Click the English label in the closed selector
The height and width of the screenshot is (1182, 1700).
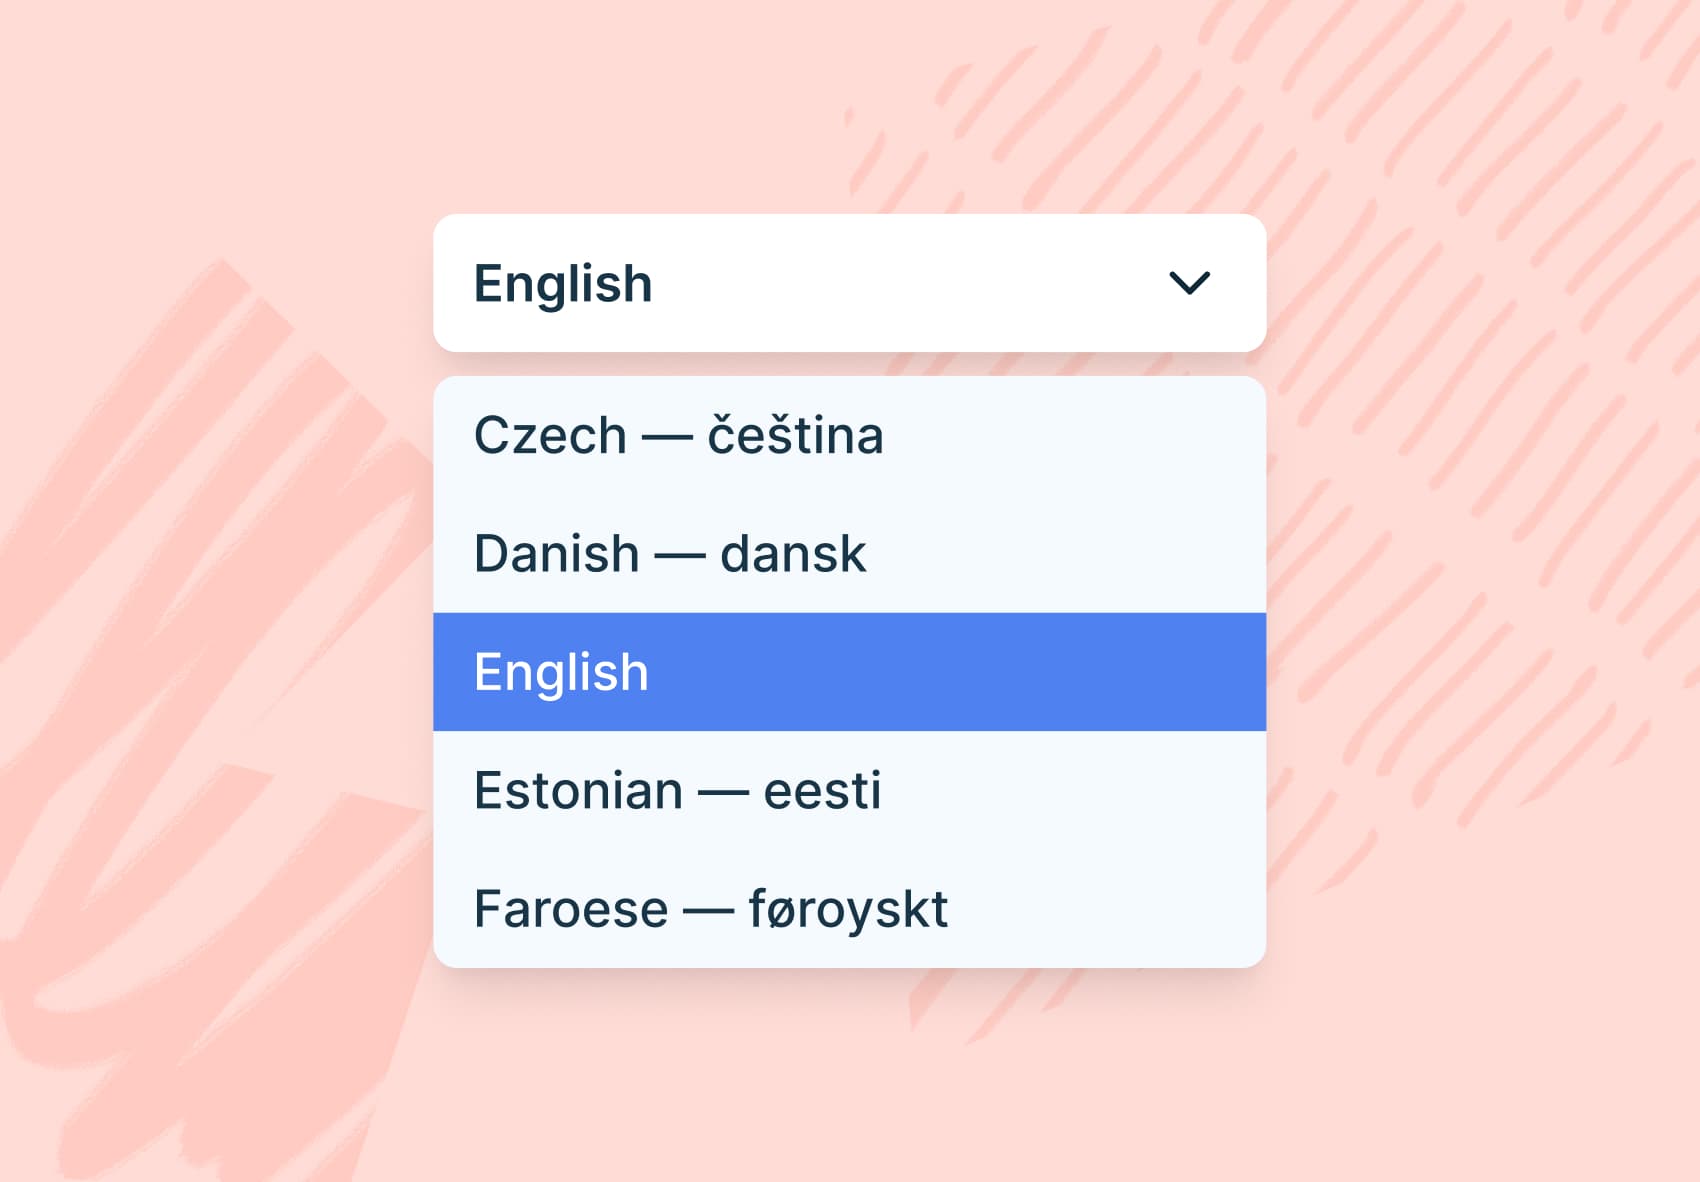[x=562, y=283]
